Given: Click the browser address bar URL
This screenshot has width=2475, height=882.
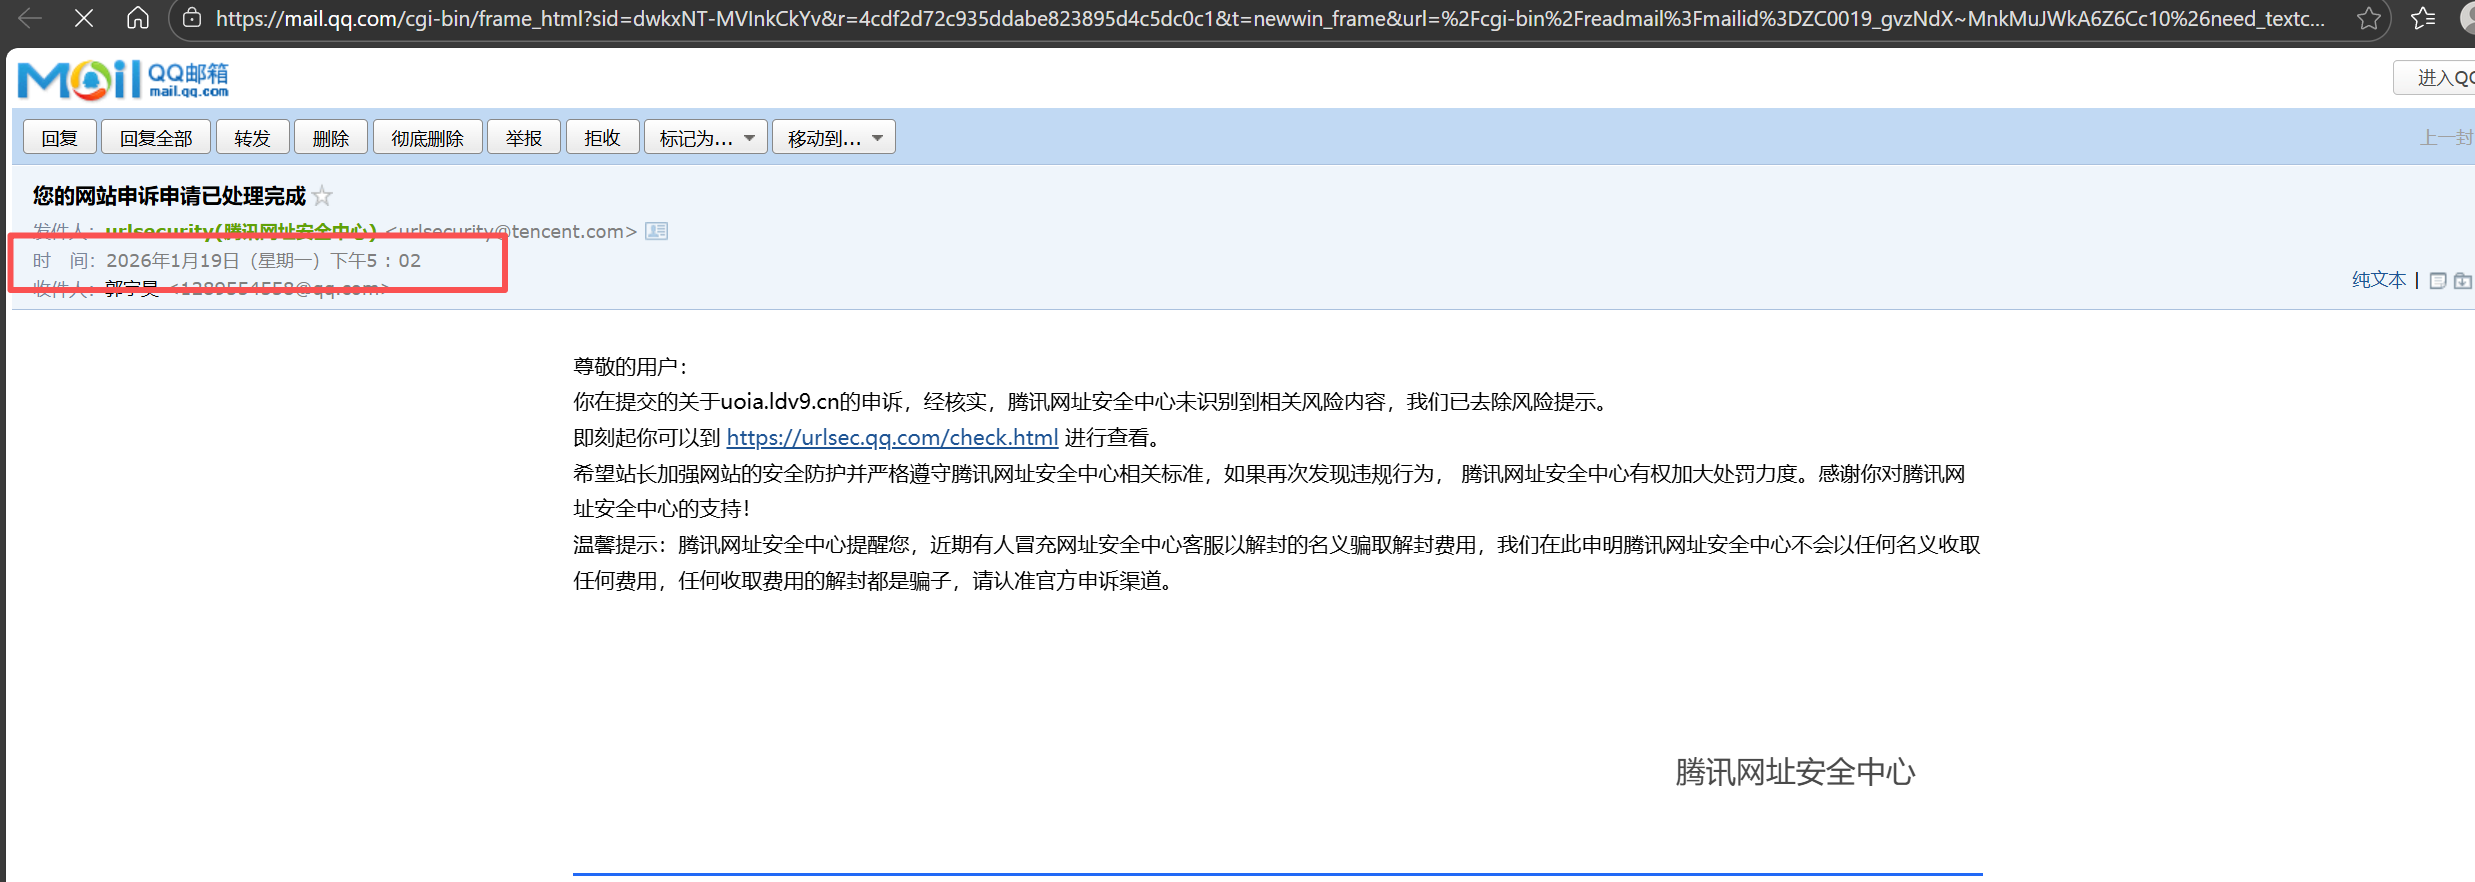Looking at the screenshot, I should coord(1270,18).
